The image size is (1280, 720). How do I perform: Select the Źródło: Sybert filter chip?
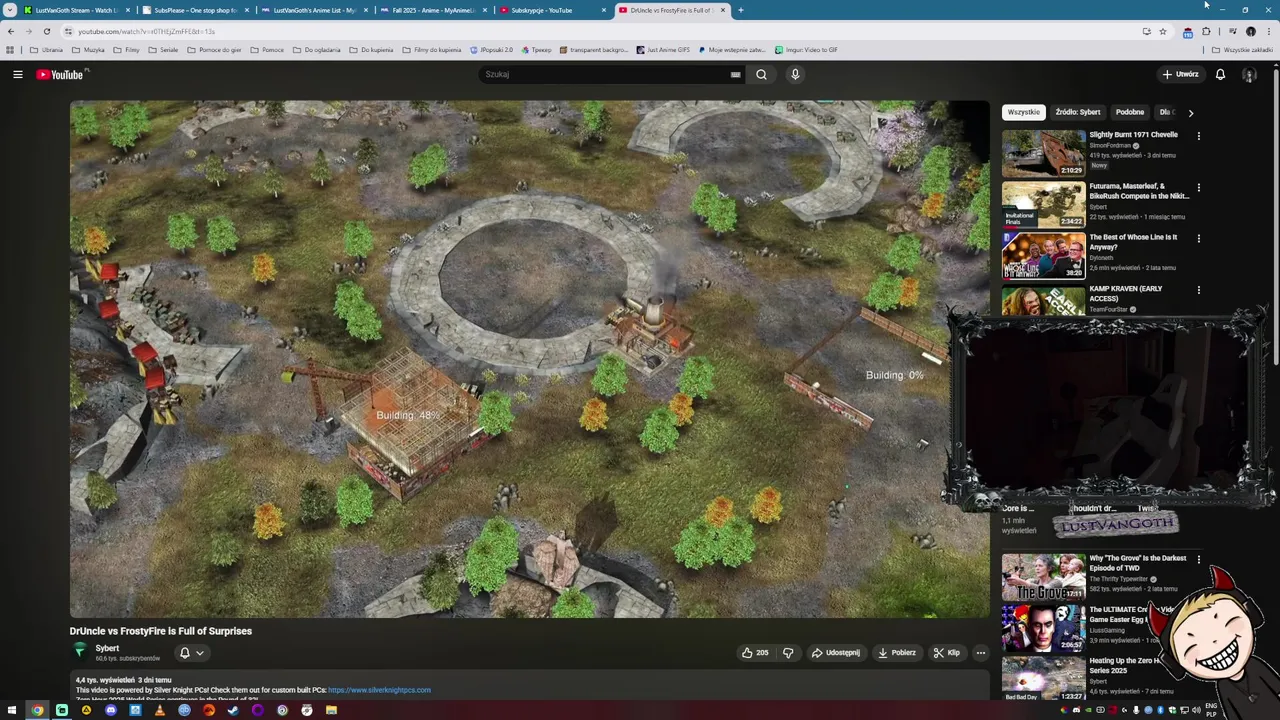1077,112
